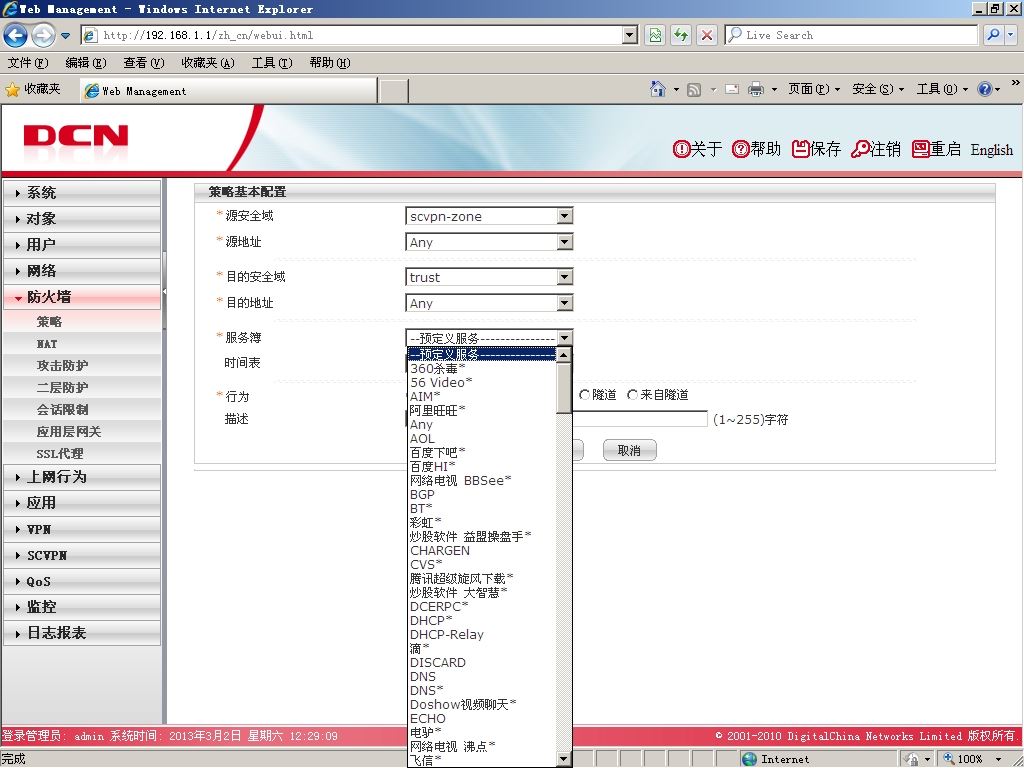Expand the 上网行为 sidebar section
This screenshot has width=1024, height=768.
[x=82, y=477]
